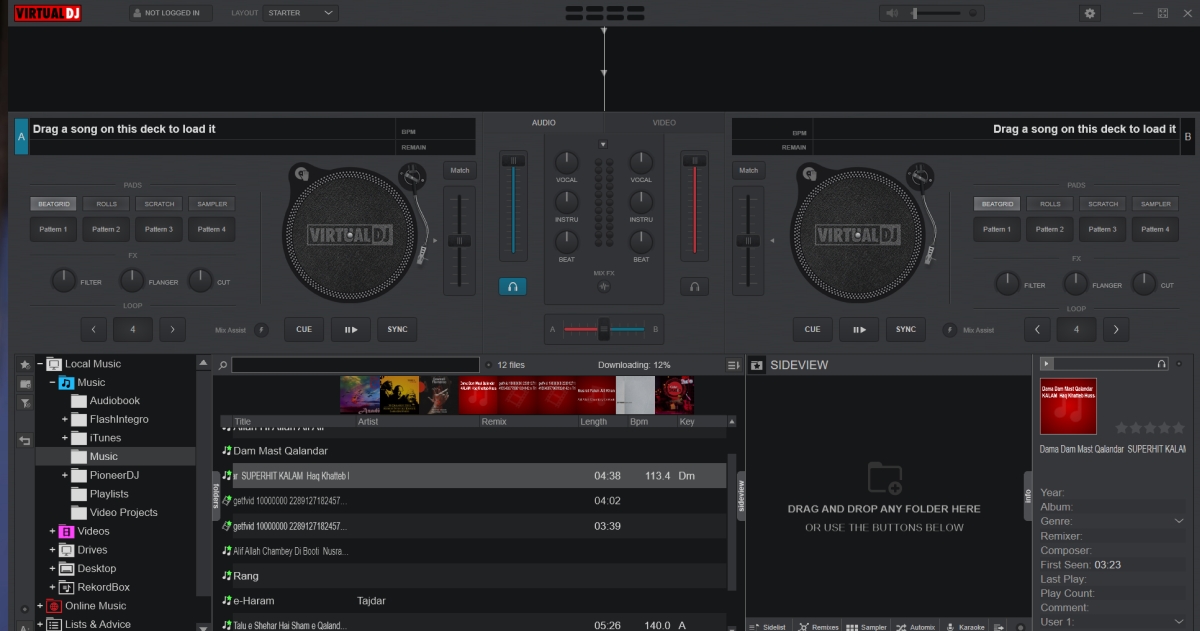This screenshot has height=631, width=1200.
Task: Click the folder filter icon in the sidebar
Action: 24,401
